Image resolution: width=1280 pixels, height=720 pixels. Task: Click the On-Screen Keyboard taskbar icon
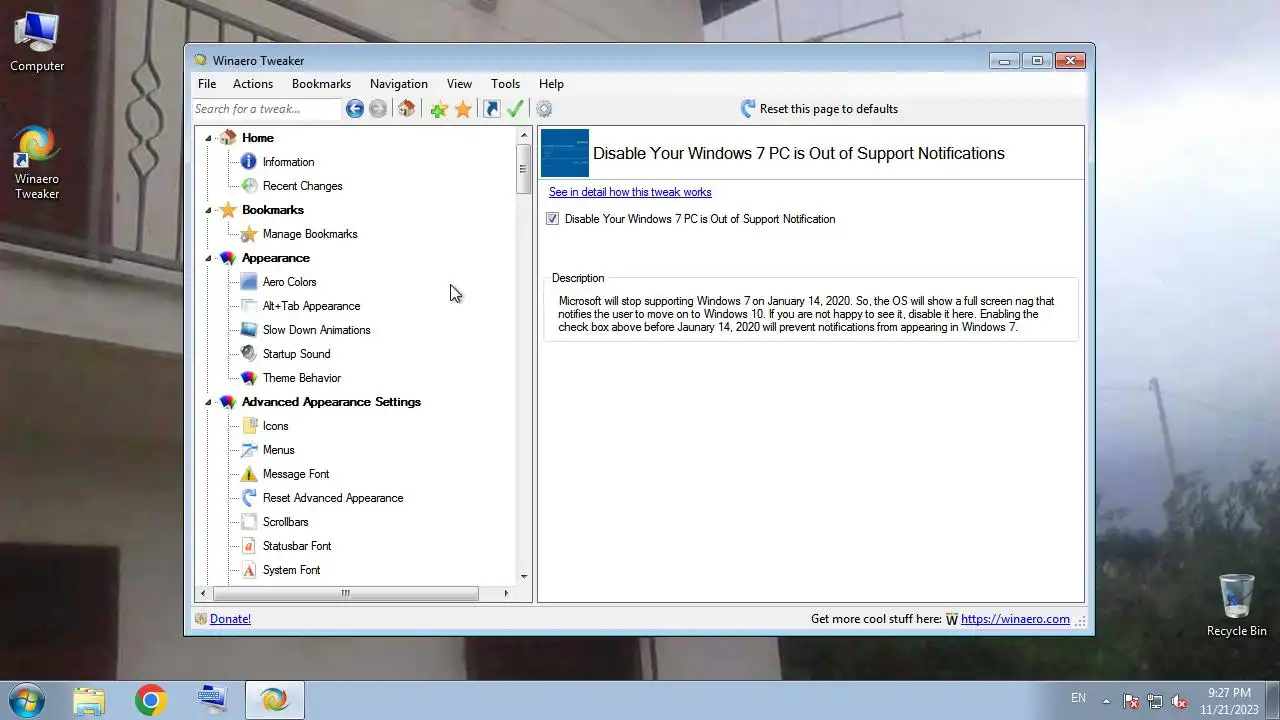tap(213, 700)
